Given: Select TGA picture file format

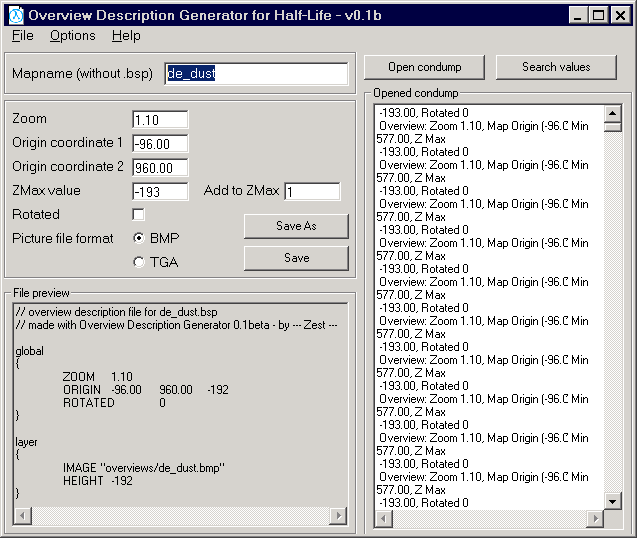Looking at the screenshot, I should click(x=139, y=262).
